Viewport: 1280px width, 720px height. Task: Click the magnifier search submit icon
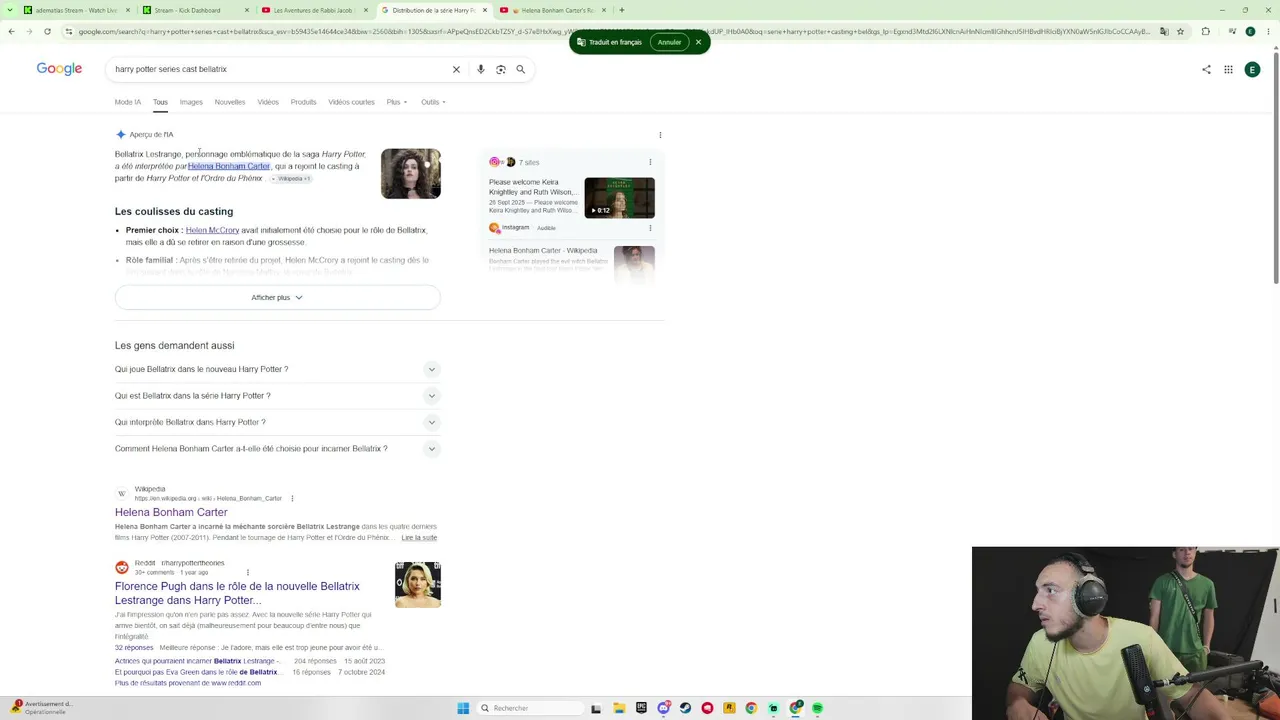[521, 69]
